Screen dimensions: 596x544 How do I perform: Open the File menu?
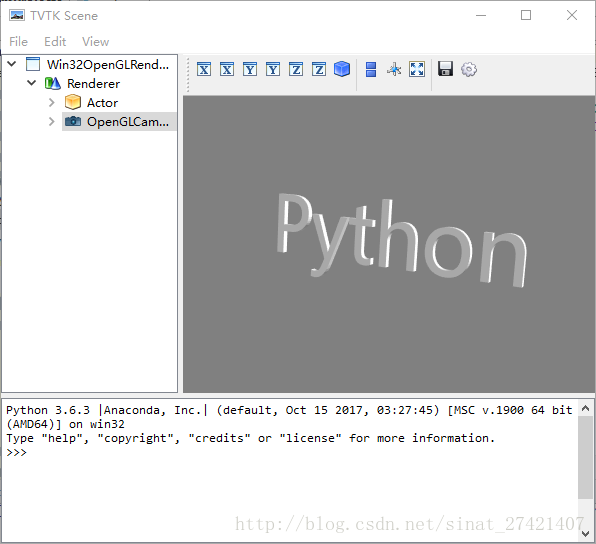point(18,41)
